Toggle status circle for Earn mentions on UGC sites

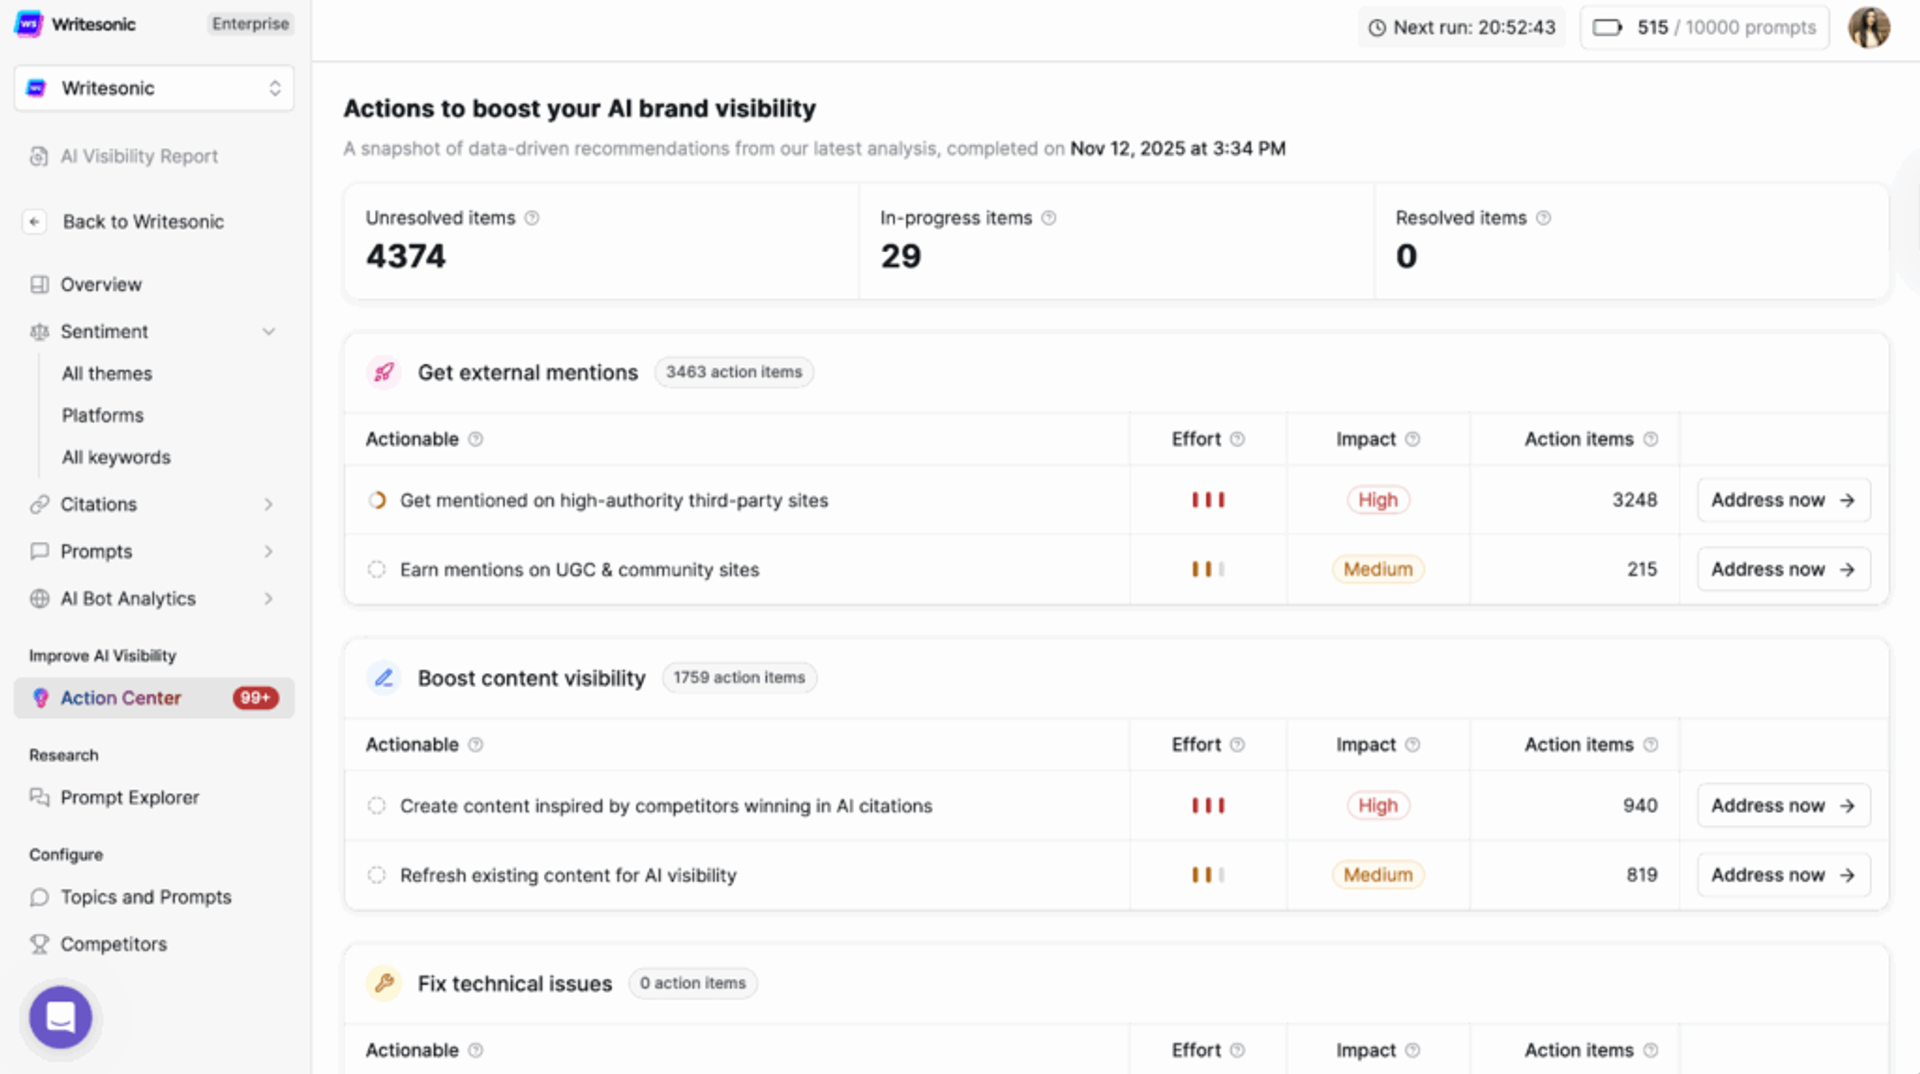tap(377, 569)
